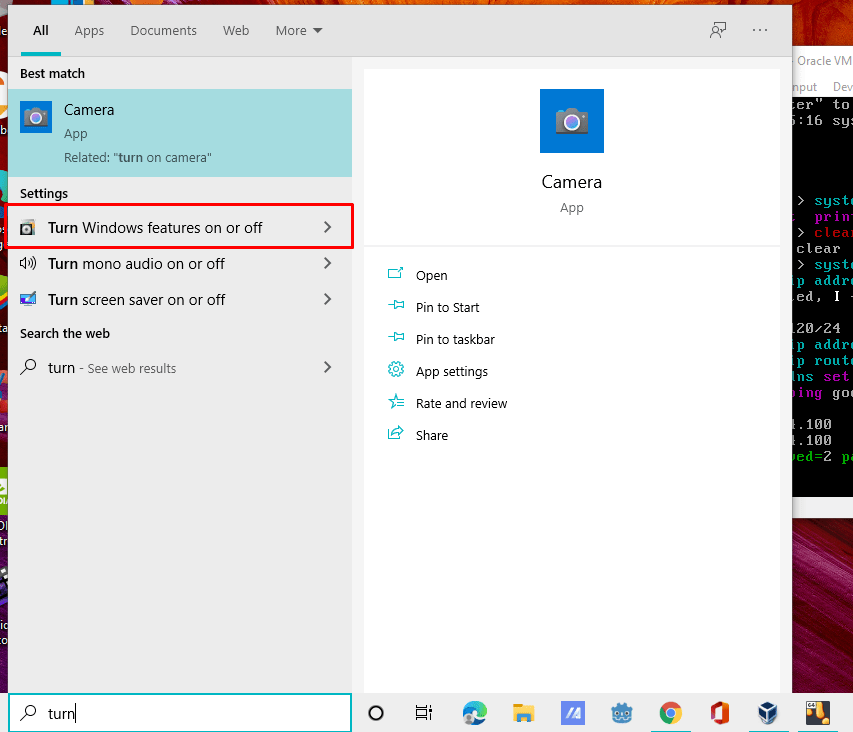Click the Cortana circle icon
This screenshot has width=853, height=732.
pyautogui.click(x=376, y=713)
